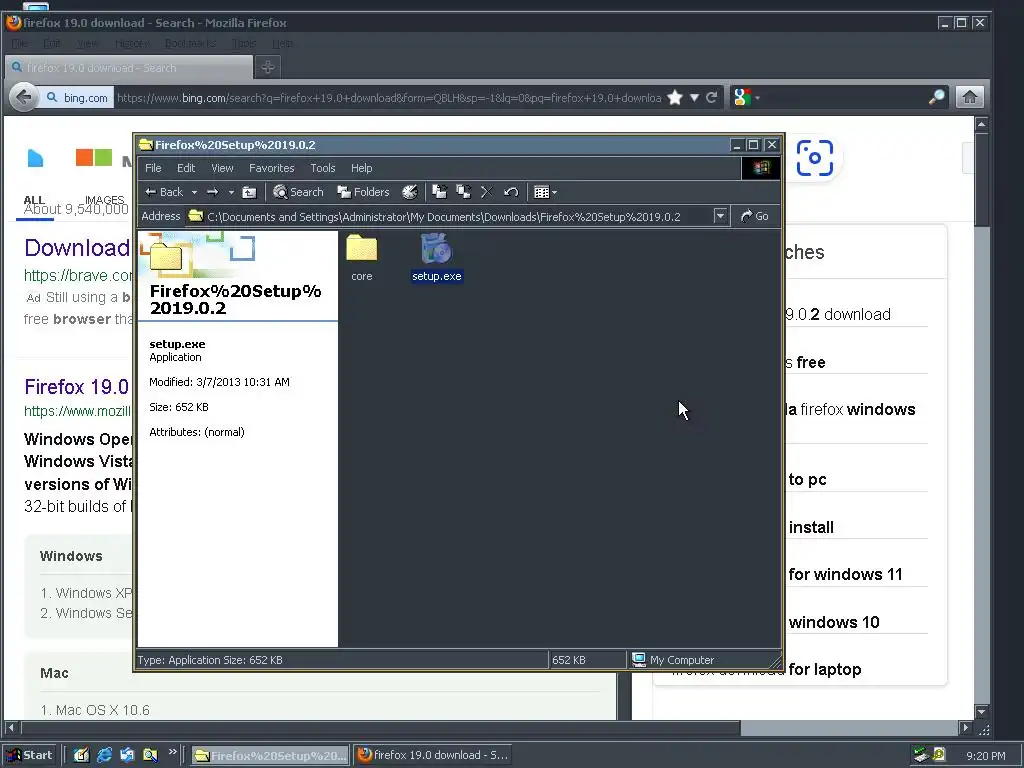Click the Firefox back arrow button
The height and width of the screenshot is (768, 1024).
pos(24,98)
